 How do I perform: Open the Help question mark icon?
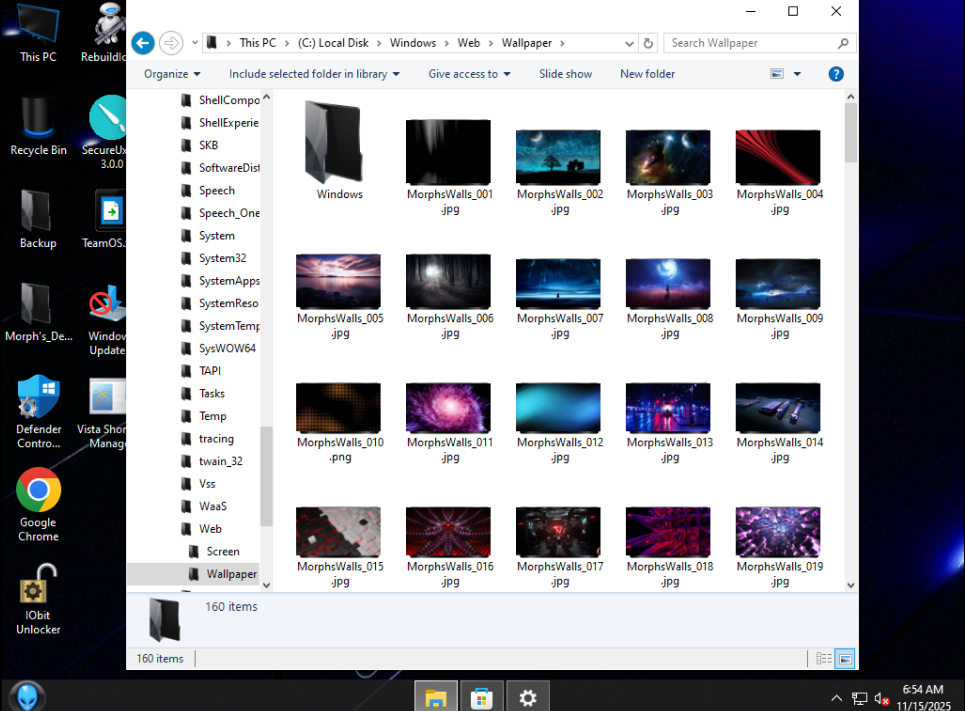point(836,74)
